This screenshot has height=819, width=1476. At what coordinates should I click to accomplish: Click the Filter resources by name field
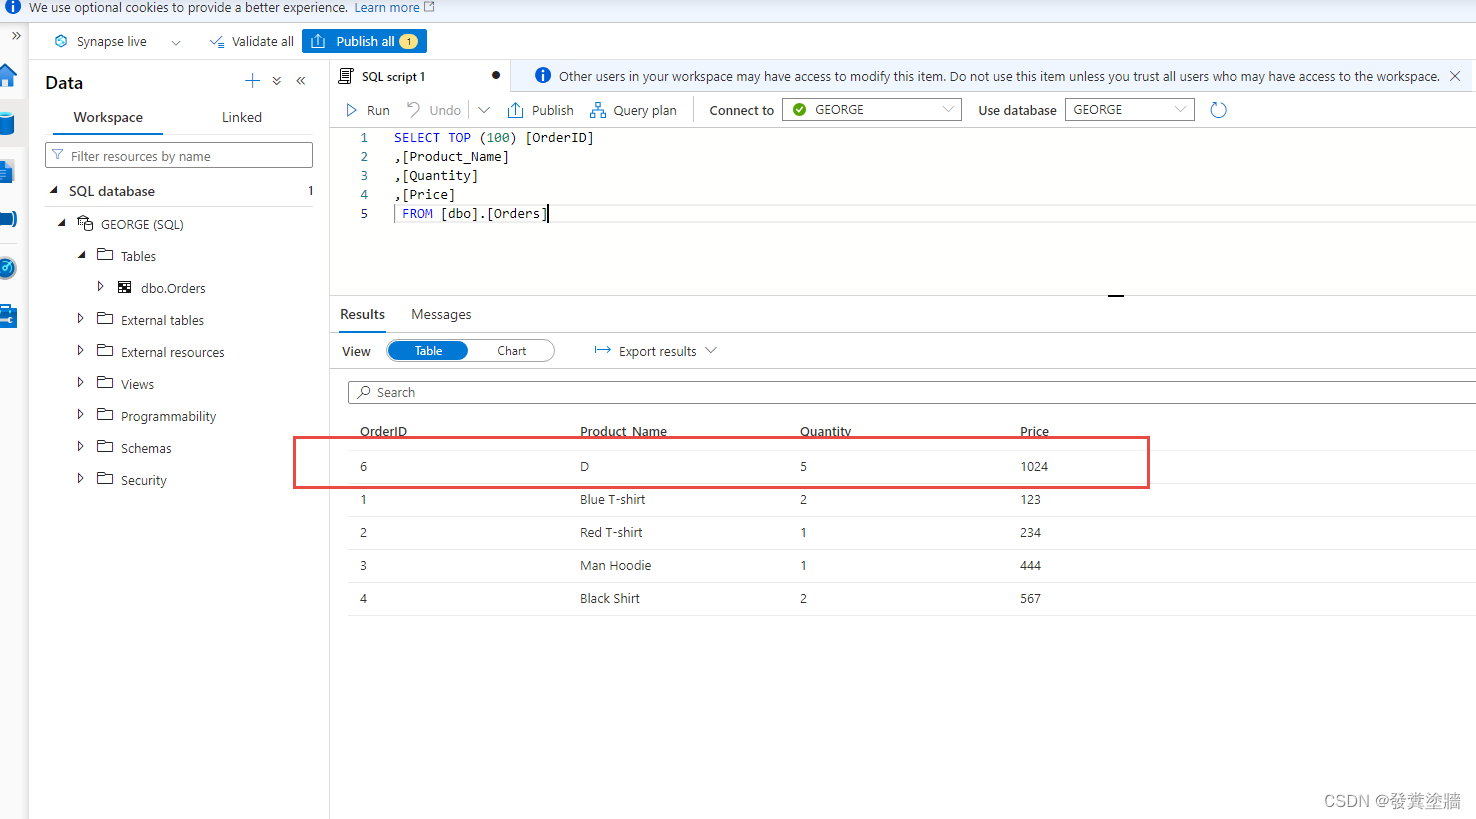(x=178, y=155)
